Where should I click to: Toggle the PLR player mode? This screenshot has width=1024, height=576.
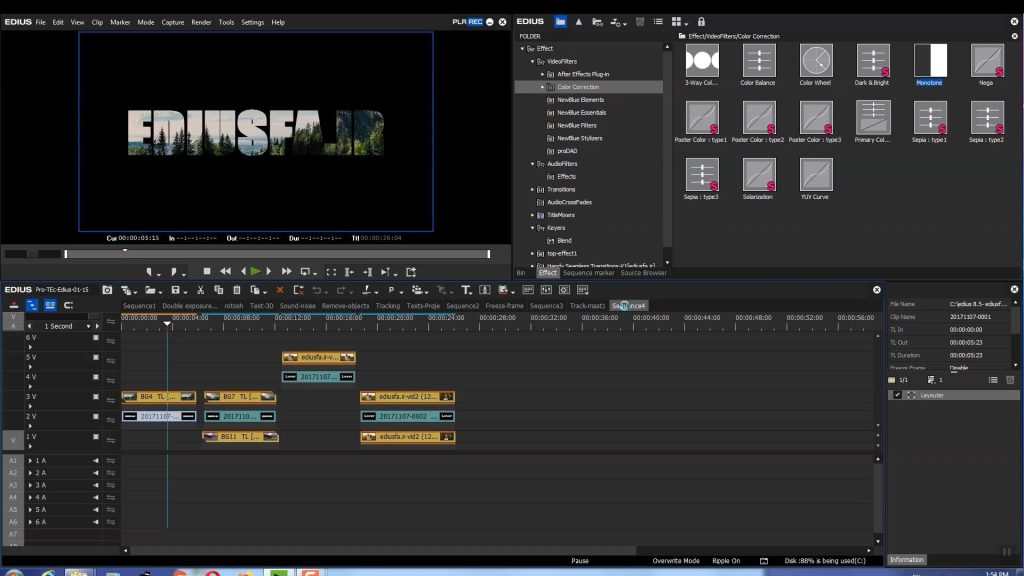(459, 22)
